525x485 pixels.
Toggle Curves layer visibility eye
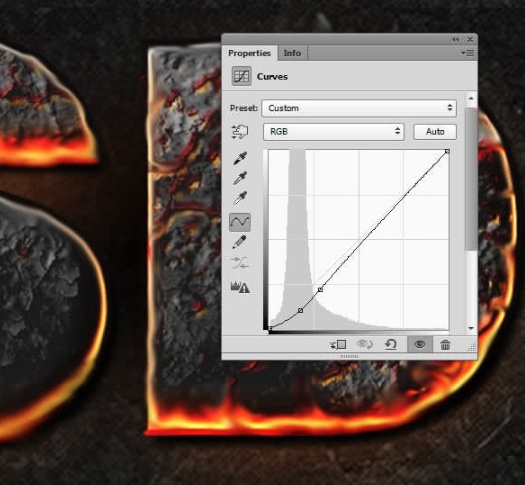(x=420, y=344)
